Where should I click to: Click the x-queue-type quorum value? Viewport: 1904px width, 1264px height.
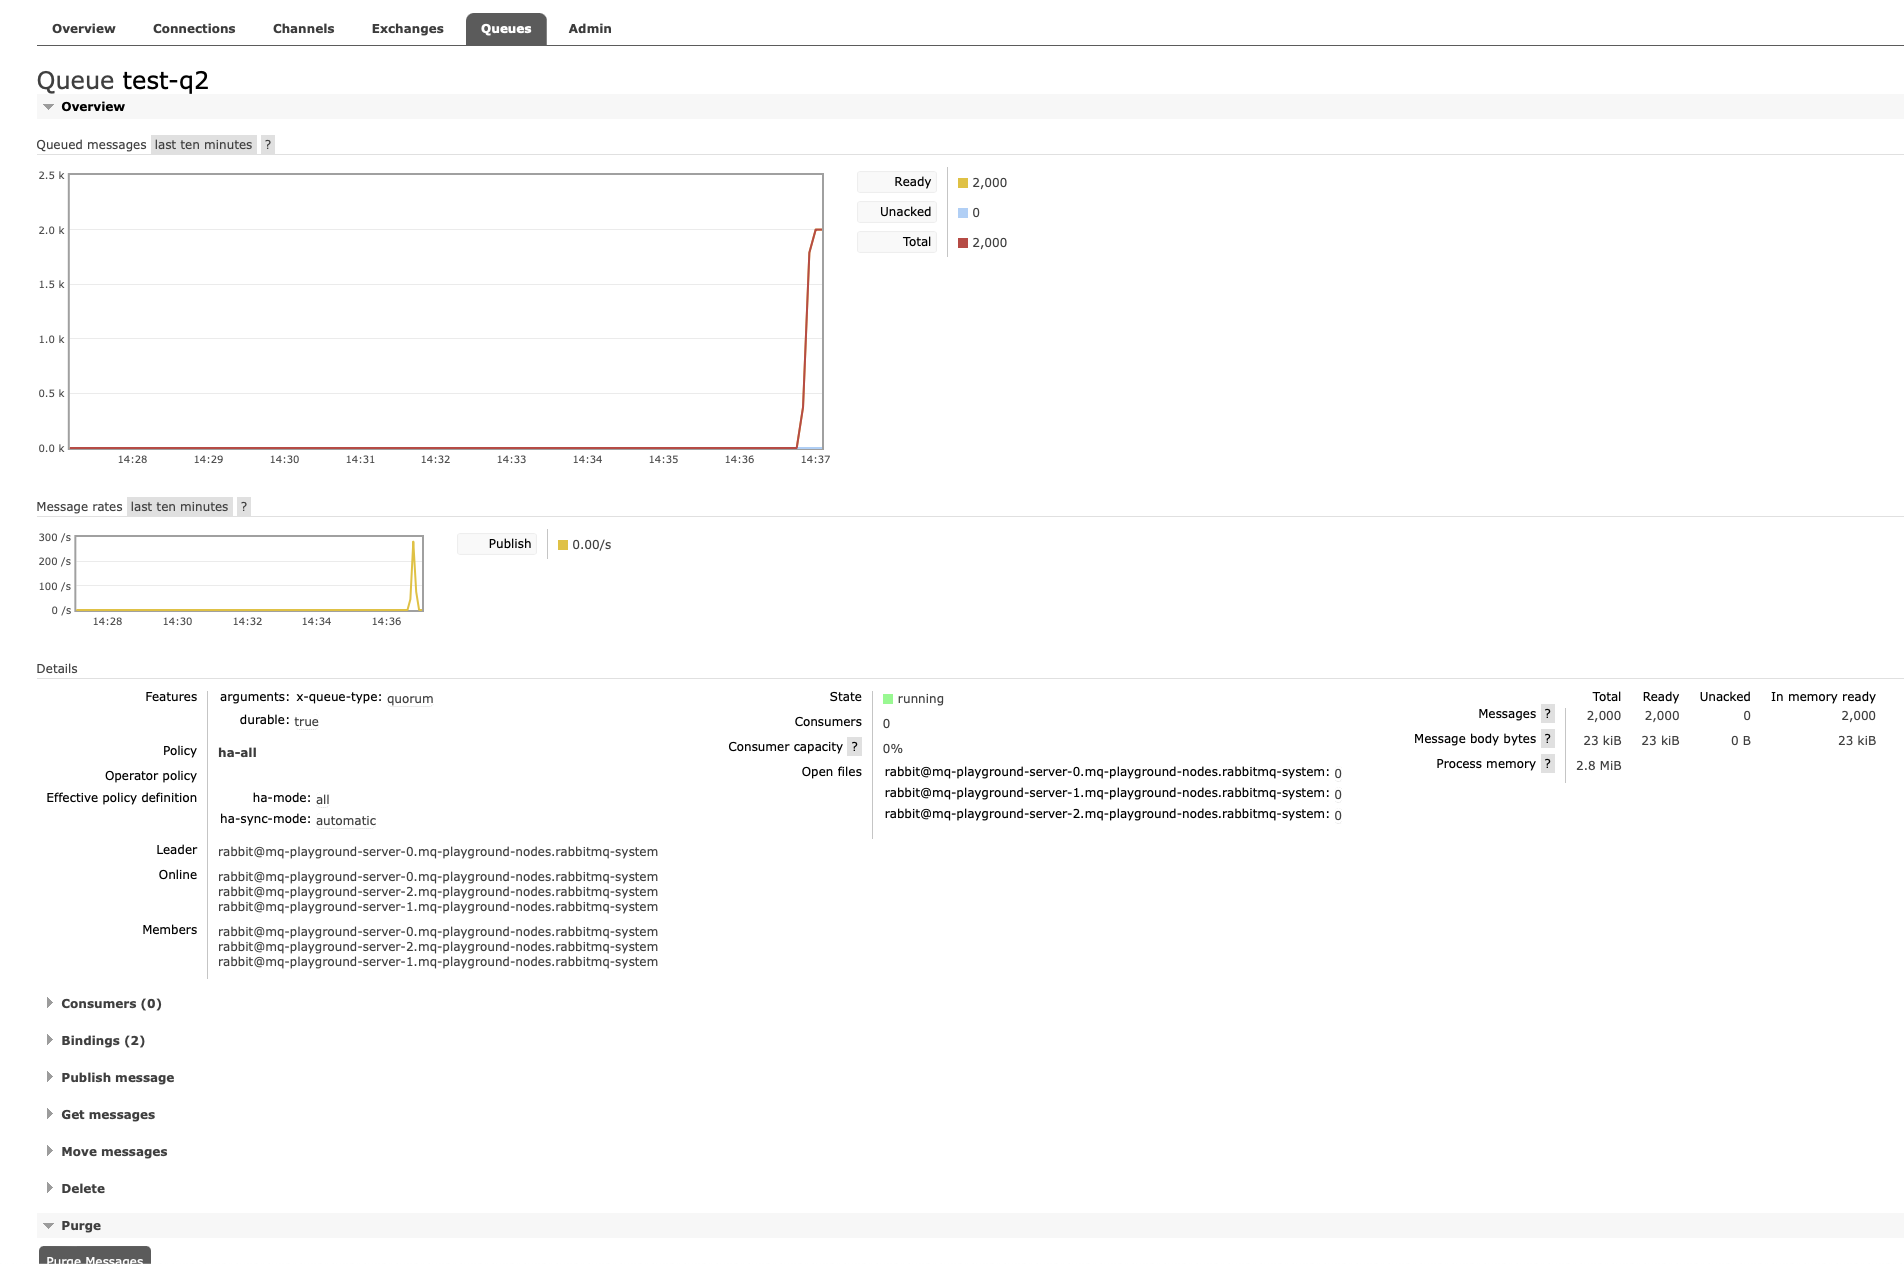pyautogui.click(x=410, y=699)
